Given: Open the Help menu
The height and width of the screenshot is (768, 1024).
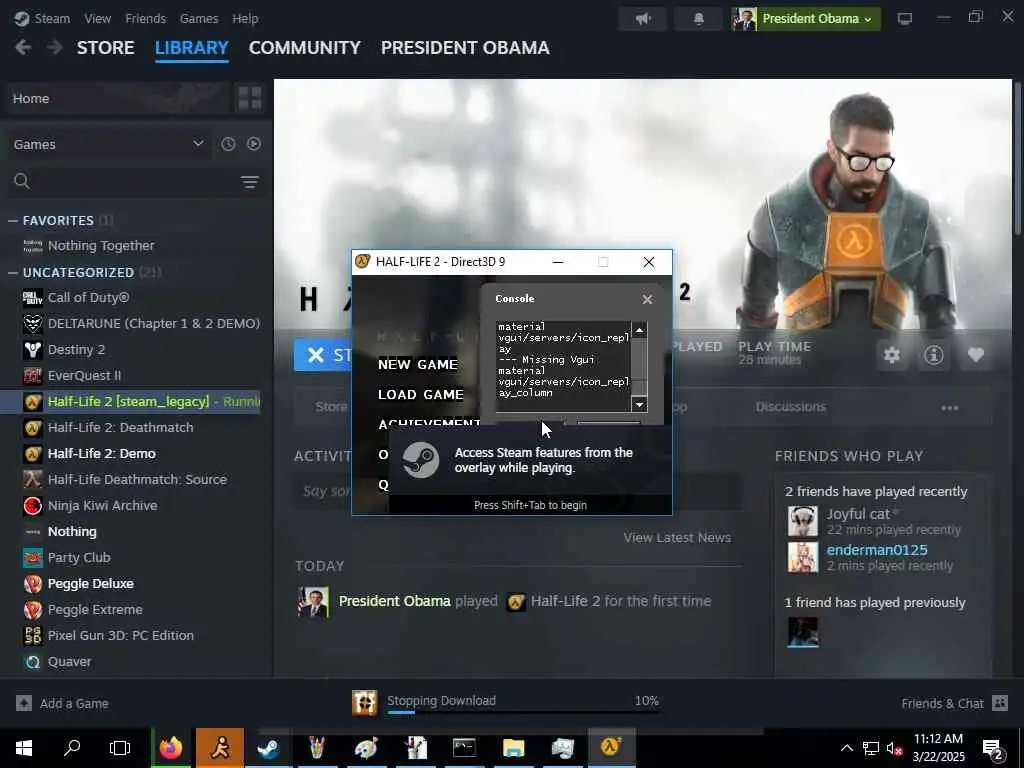Looking at the screenshot, I should pos(245,18).
